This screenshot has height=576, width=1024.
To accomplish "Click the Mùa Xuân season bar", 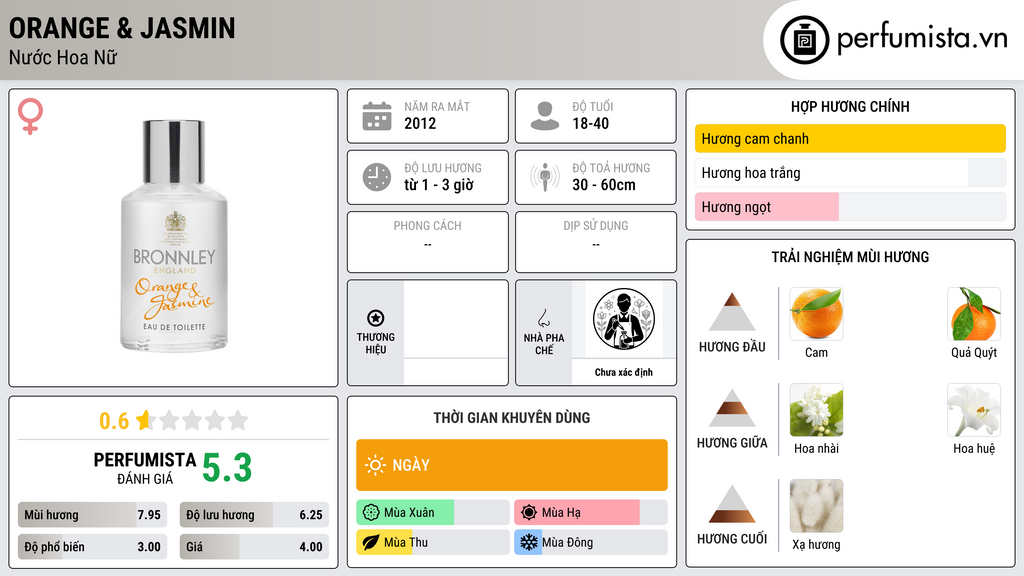I will click(x=433, y=512).
